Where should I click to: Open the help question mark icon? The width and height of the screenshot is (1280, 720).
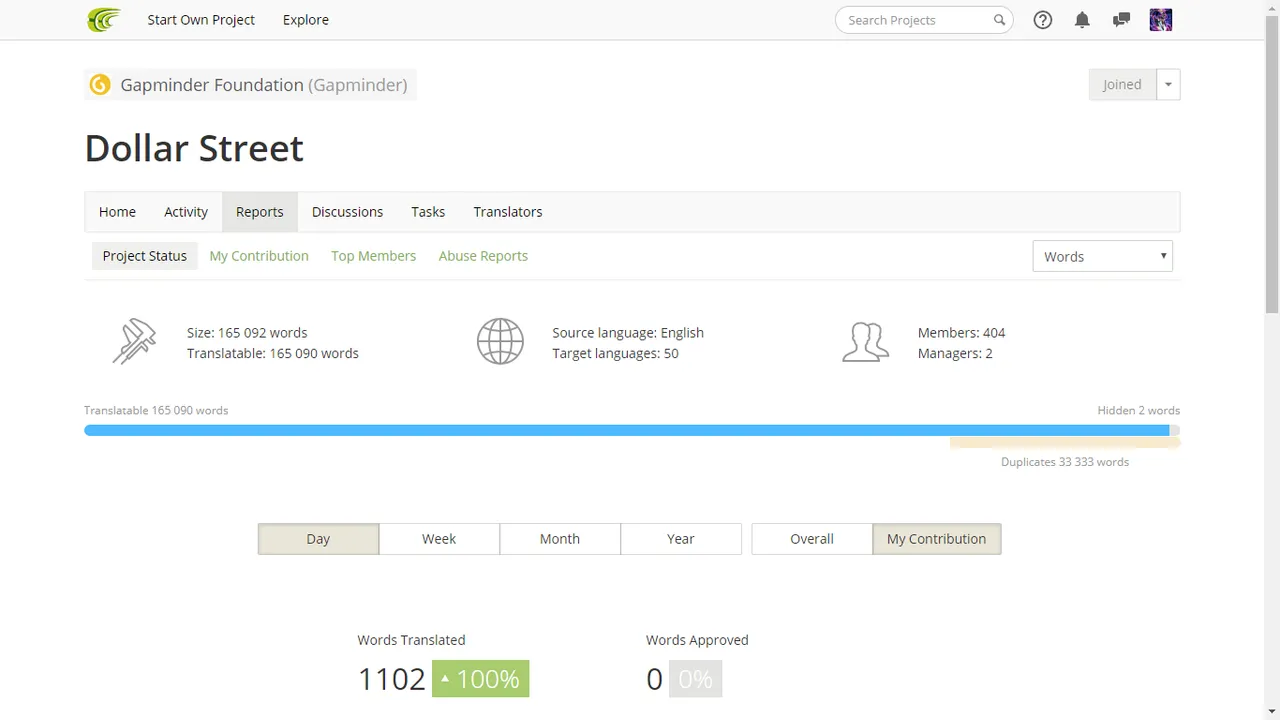(x=1043, y=20)
